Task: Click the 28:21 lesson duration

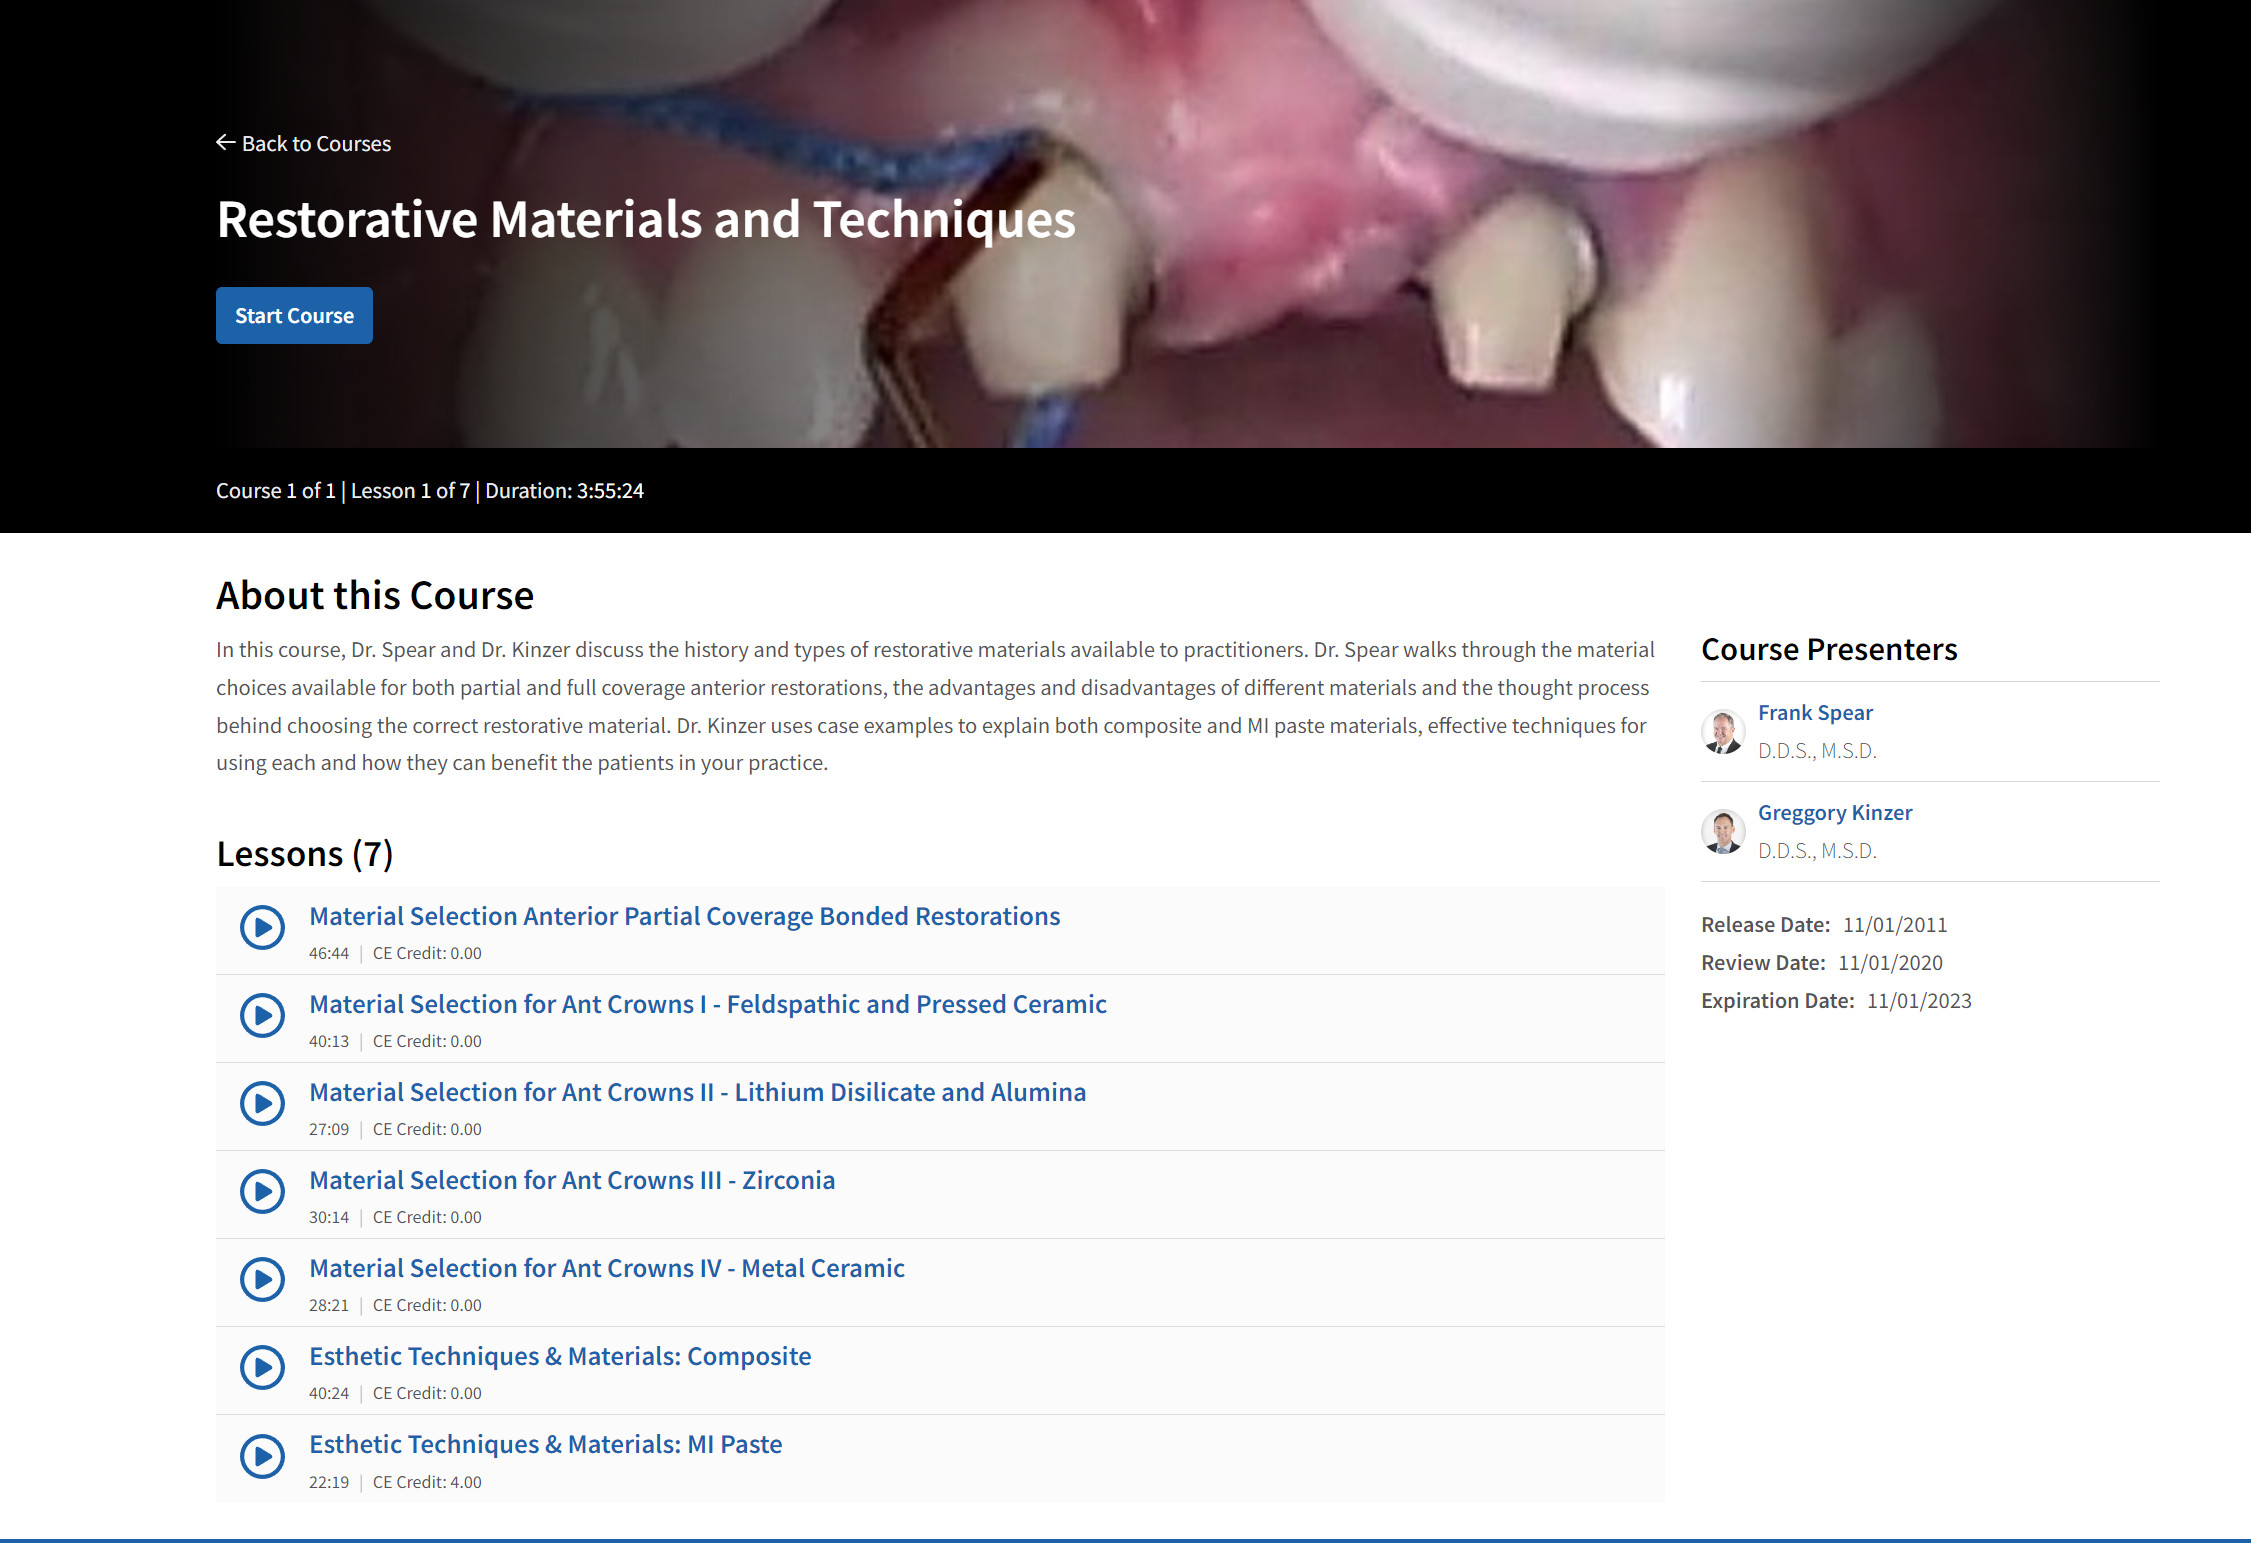Action: click(329, 1306)
